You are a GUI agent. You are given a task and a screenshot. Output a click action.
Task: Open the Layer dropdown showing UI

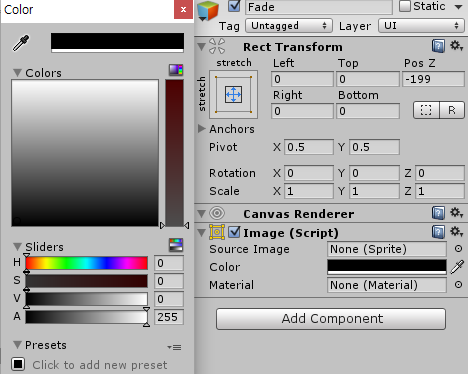pyautogui.click(x=421, y=26)
